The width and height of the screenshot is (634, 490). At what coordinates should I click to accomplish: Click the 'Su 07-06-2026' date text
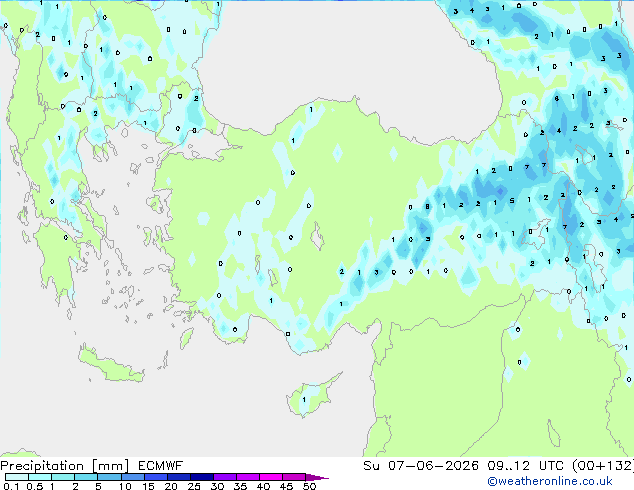pyautogui.click(x=421, y=466)
